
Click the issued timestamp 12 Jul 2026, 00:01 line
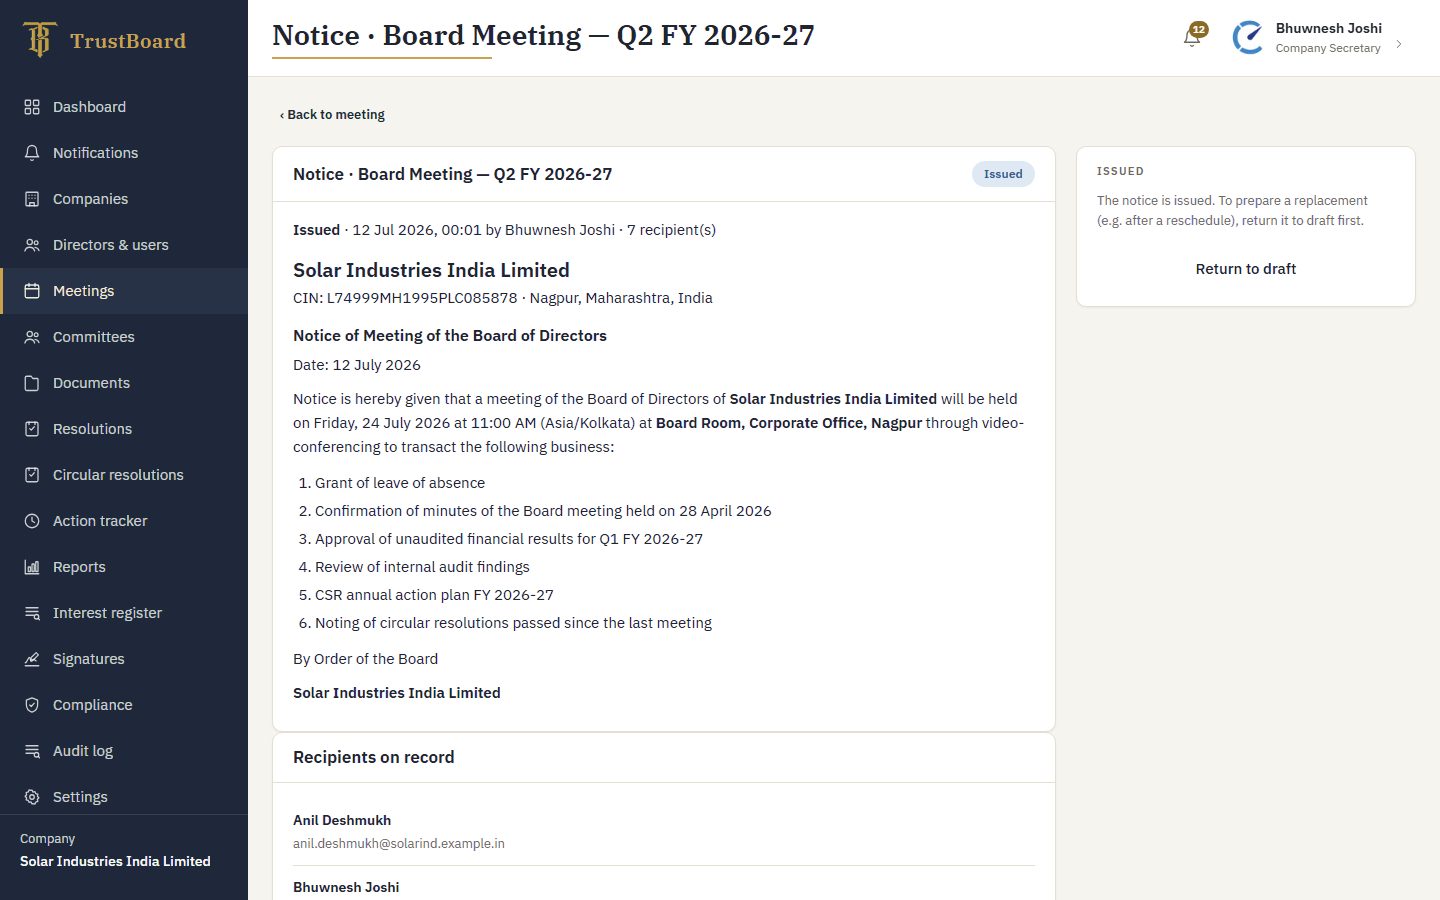tap(504, 230)
